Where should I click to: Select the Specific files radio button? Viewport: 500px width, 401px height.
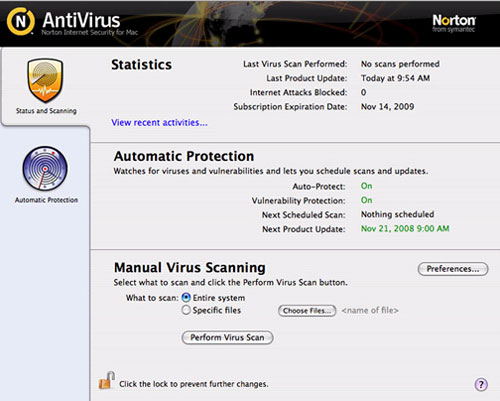tap(186, 310)
